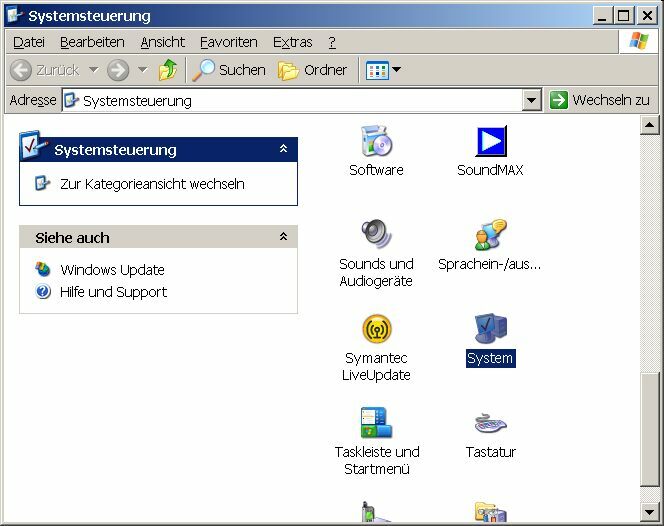Click the scrollbar down arrow
Viewport: 664px width, 526px height.
click(x=649, y=512)
